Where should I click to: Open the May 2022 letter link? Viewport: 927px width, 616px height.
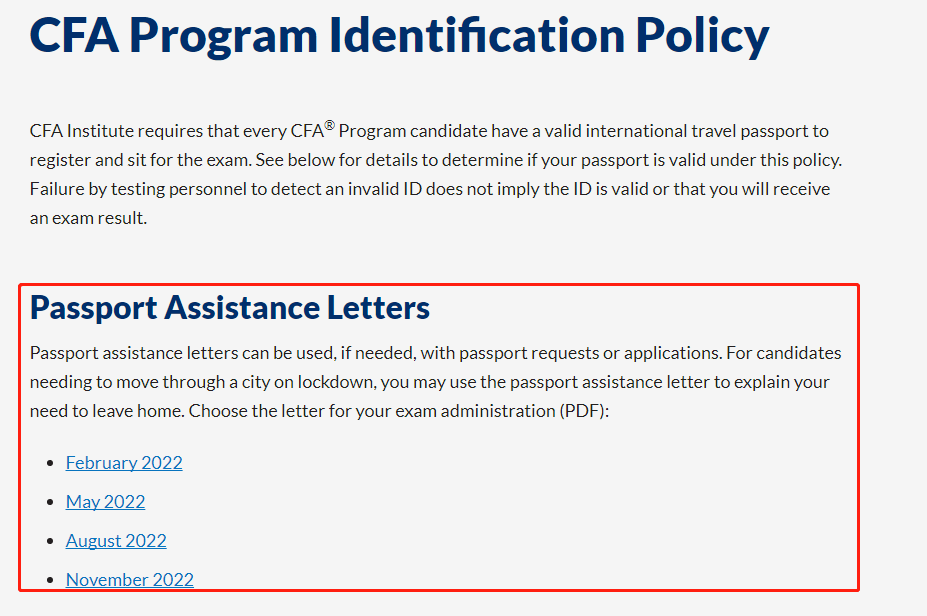coord(105,502)
